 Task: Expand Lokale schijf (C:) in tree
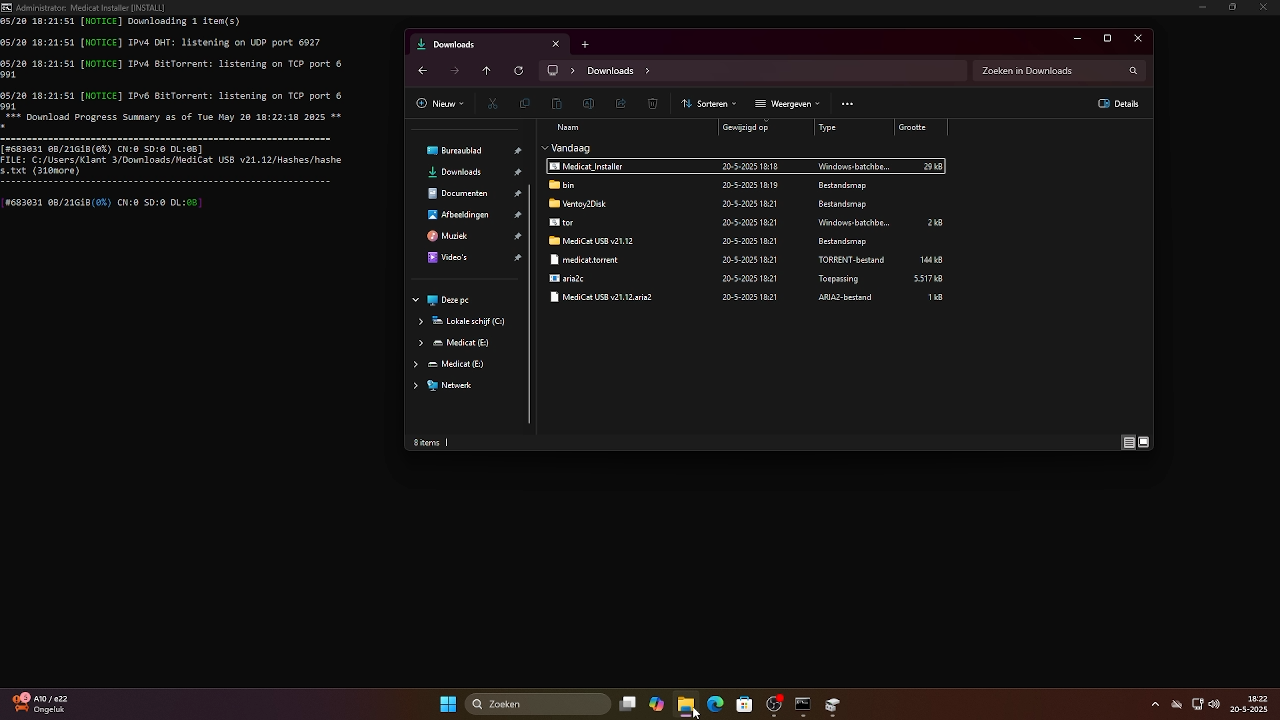pyautogui.click(x=421, y=321)
